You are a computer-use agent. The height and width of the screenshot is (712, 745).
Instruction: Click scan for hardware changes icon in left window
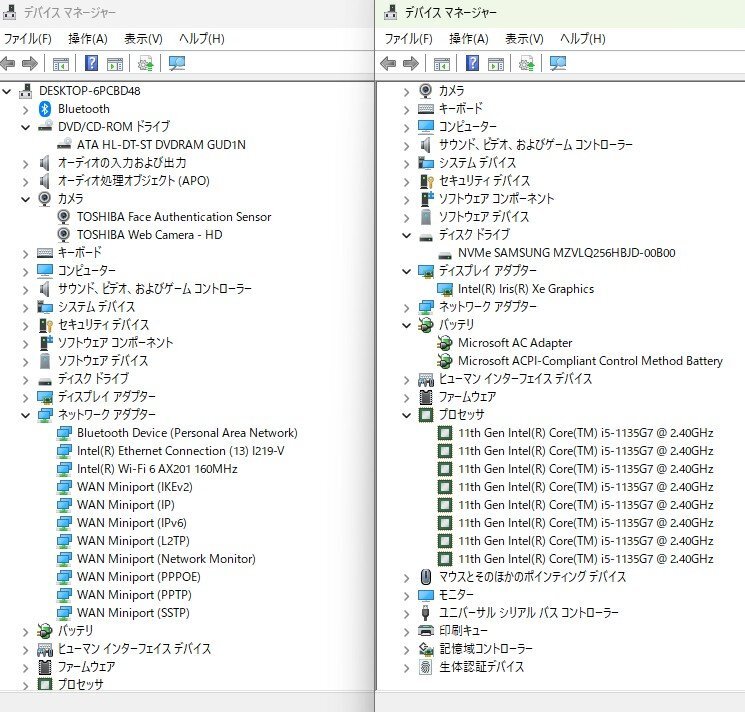tap(177, 63)
